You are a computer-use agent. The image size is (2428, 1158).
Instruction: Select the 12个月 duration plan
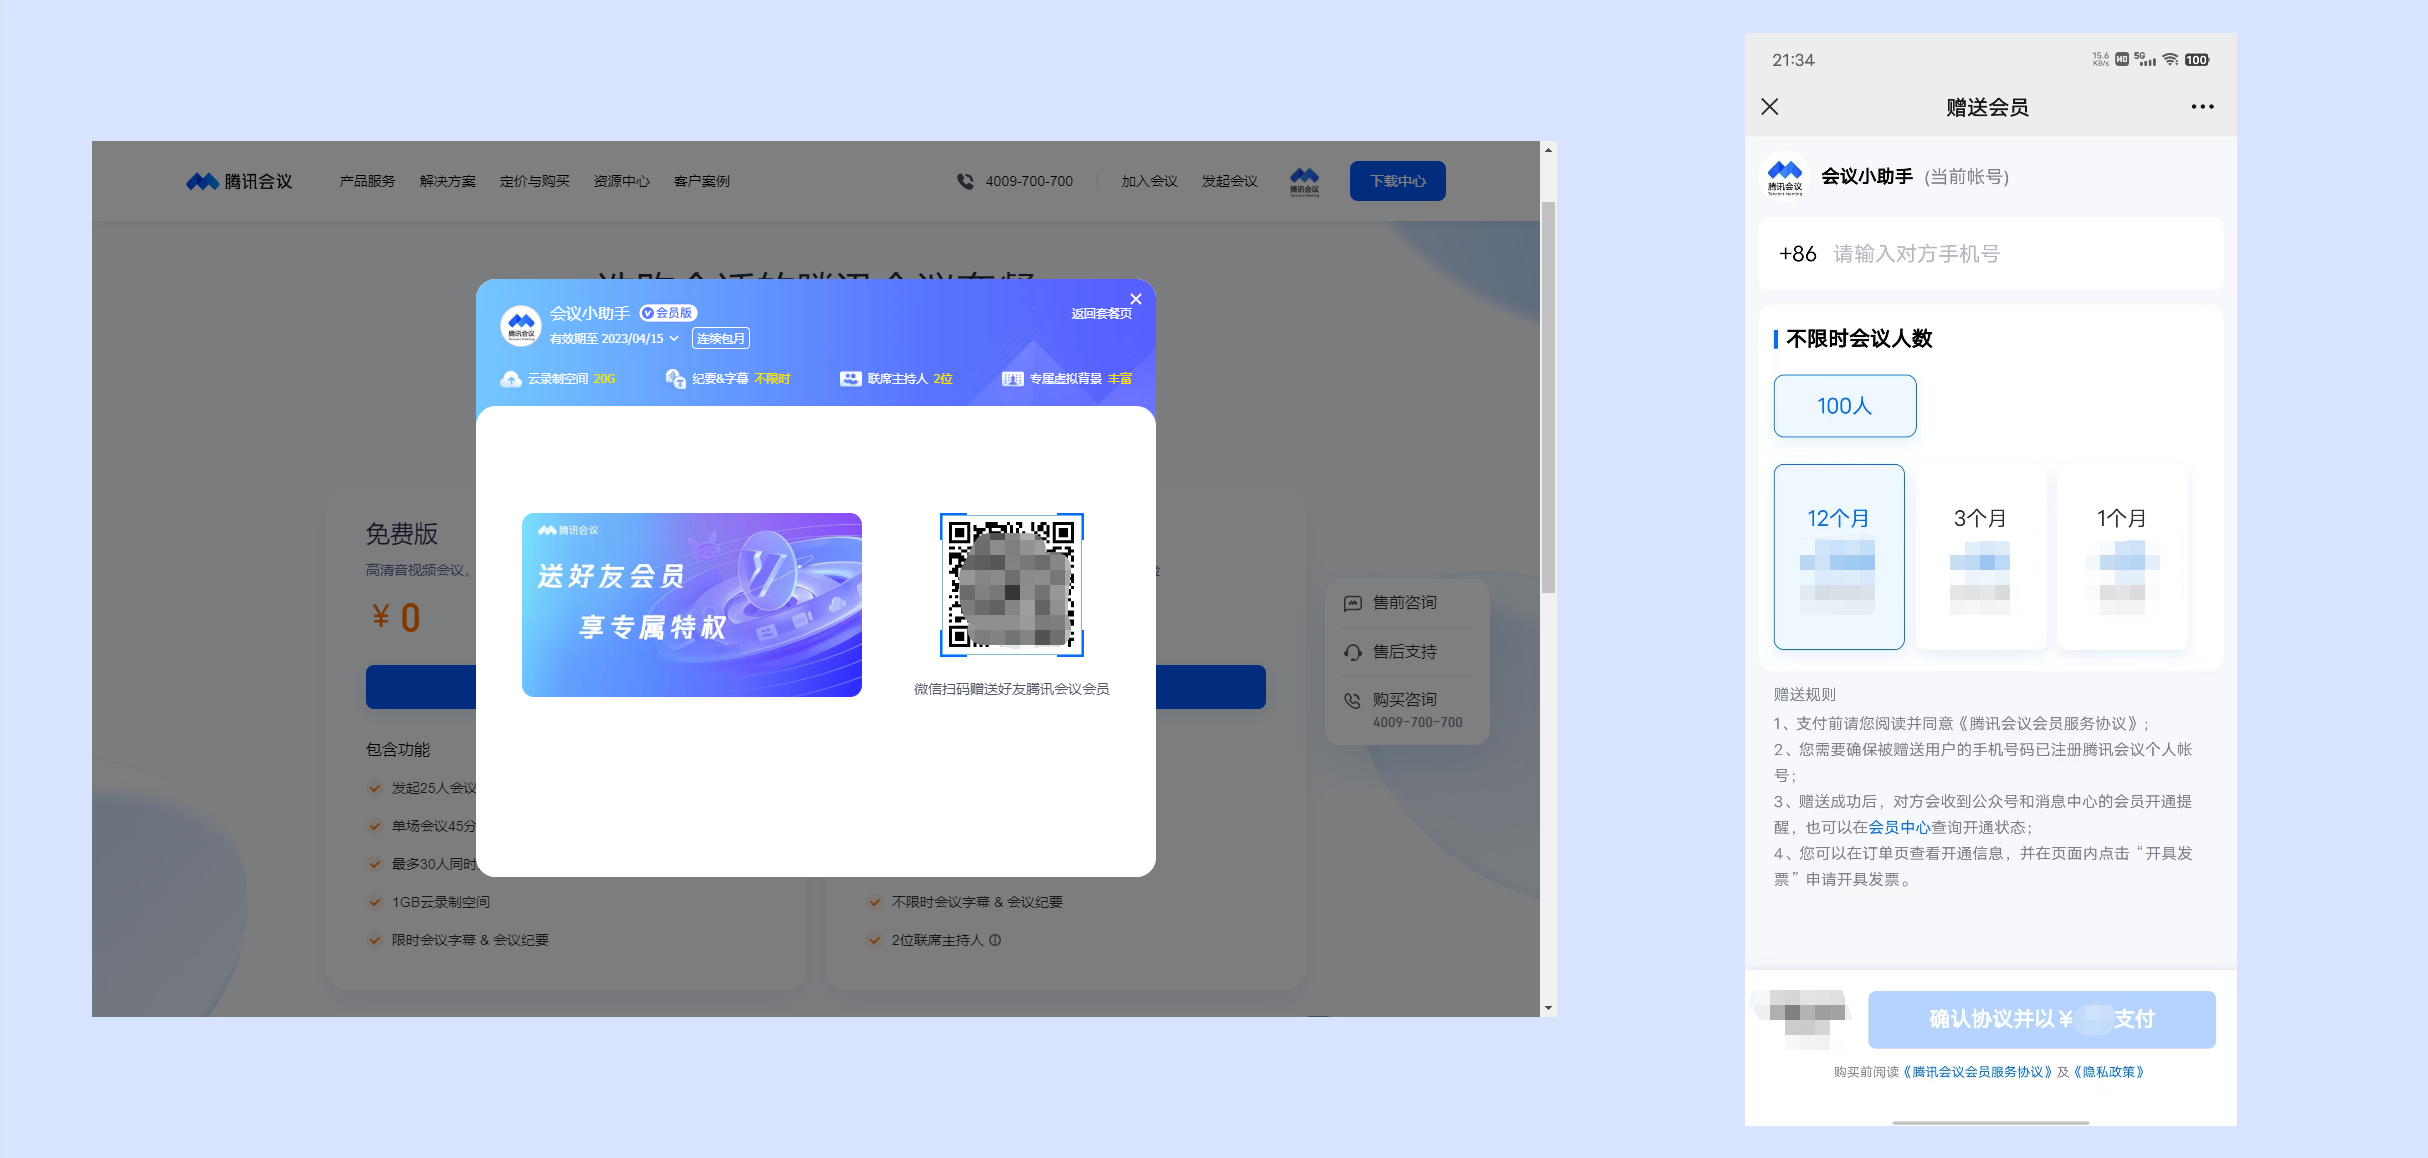1839,557
